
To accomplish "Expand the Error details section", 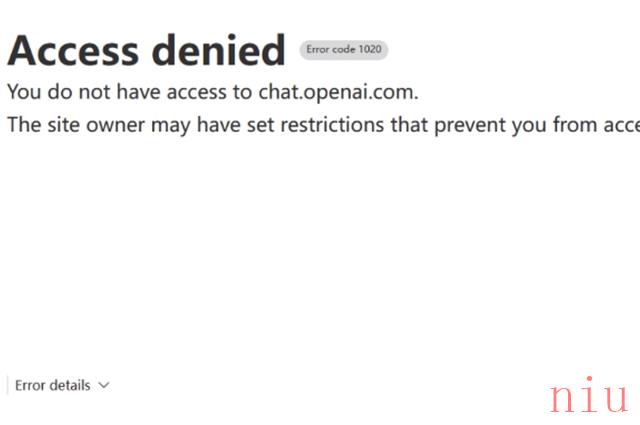I will click(x=62, y=385).
